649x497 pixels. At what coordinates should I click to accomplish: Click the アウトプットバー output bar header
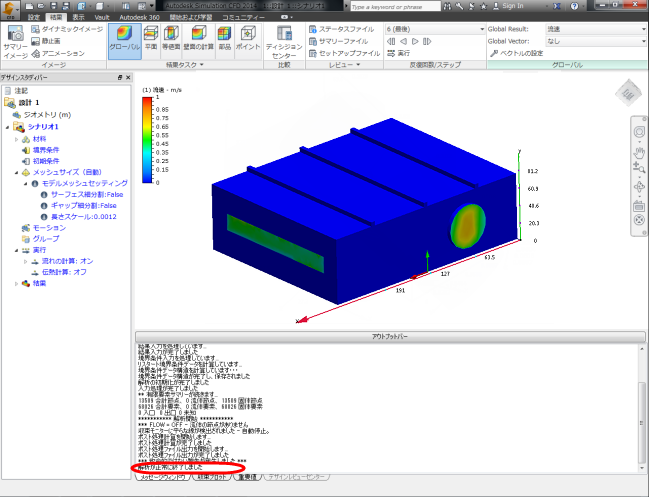(x=390, y=336)
